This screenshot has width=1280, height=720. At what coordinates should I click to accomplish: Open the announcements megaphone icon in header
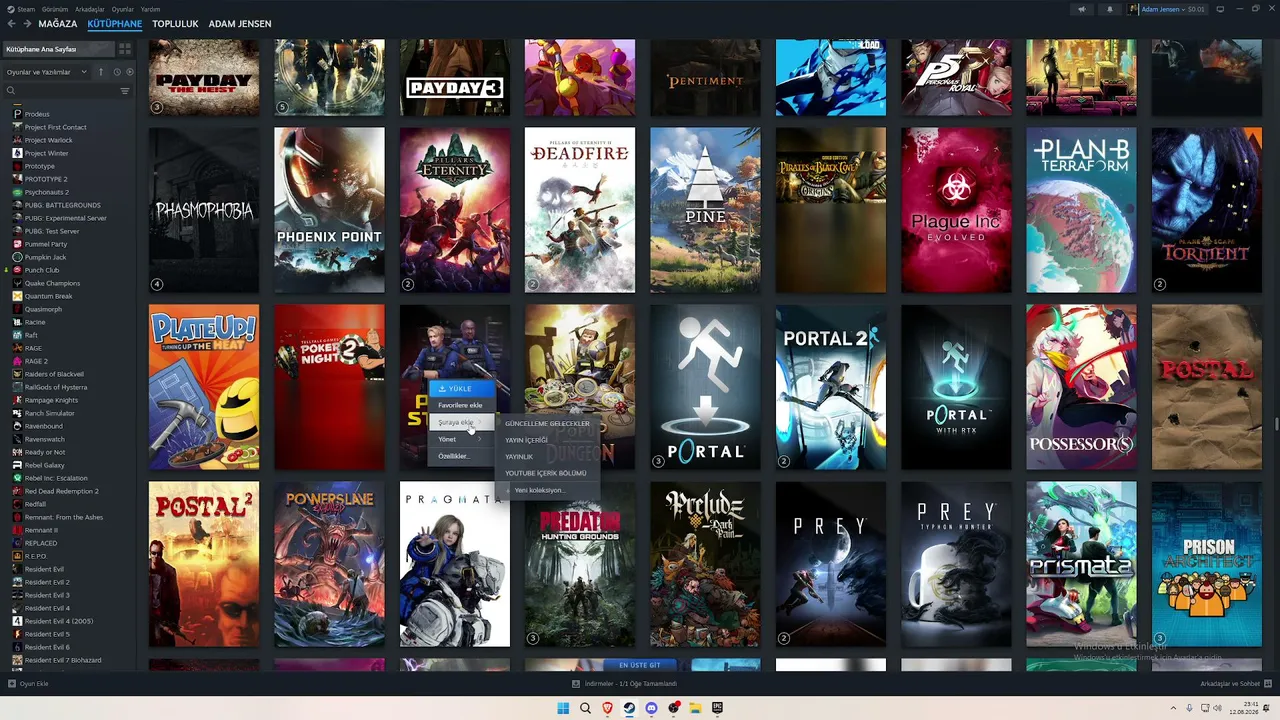[1082, 9]
